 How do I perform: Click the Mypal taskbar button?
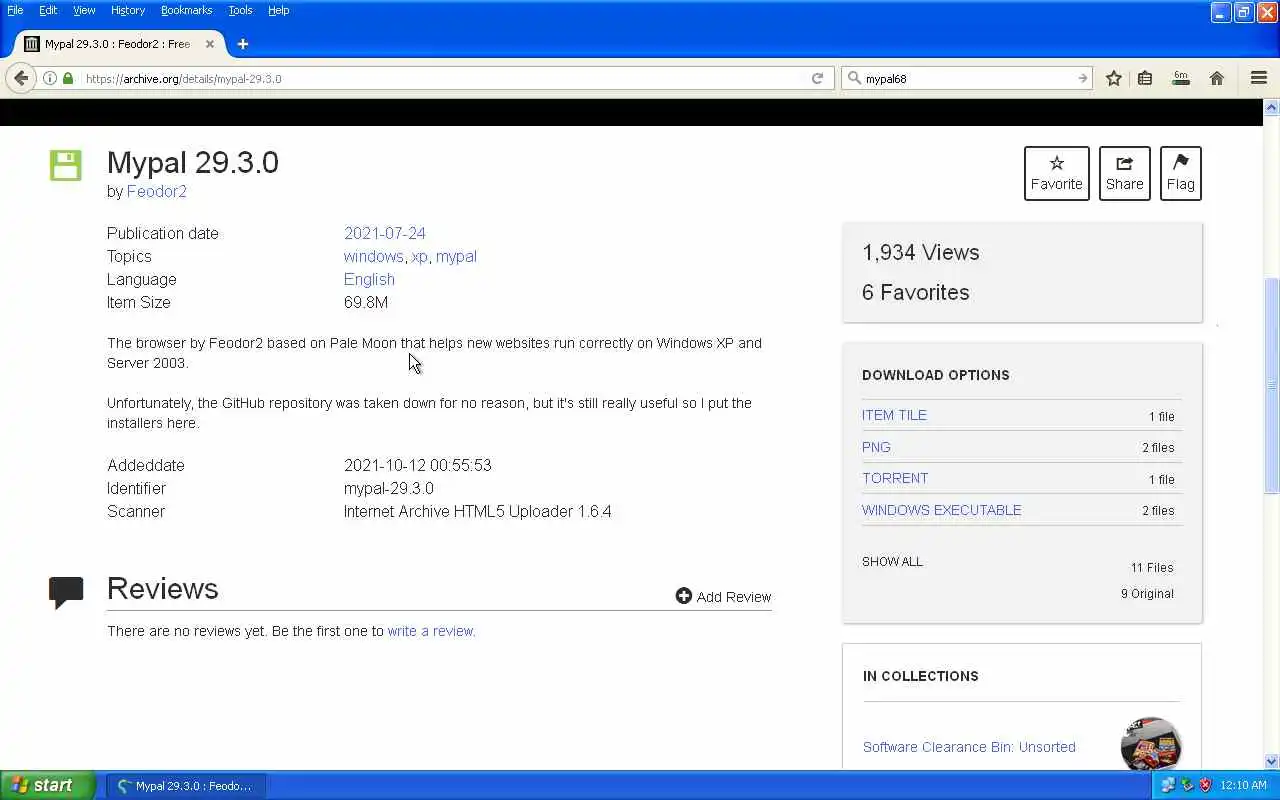(184, 786)
